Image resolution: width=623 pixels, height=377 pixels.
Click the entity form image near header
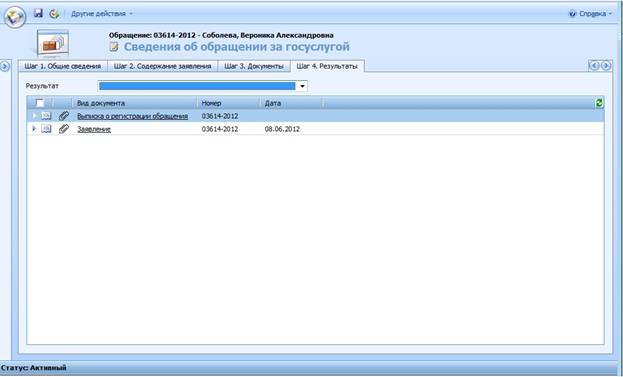pos(53,43)
